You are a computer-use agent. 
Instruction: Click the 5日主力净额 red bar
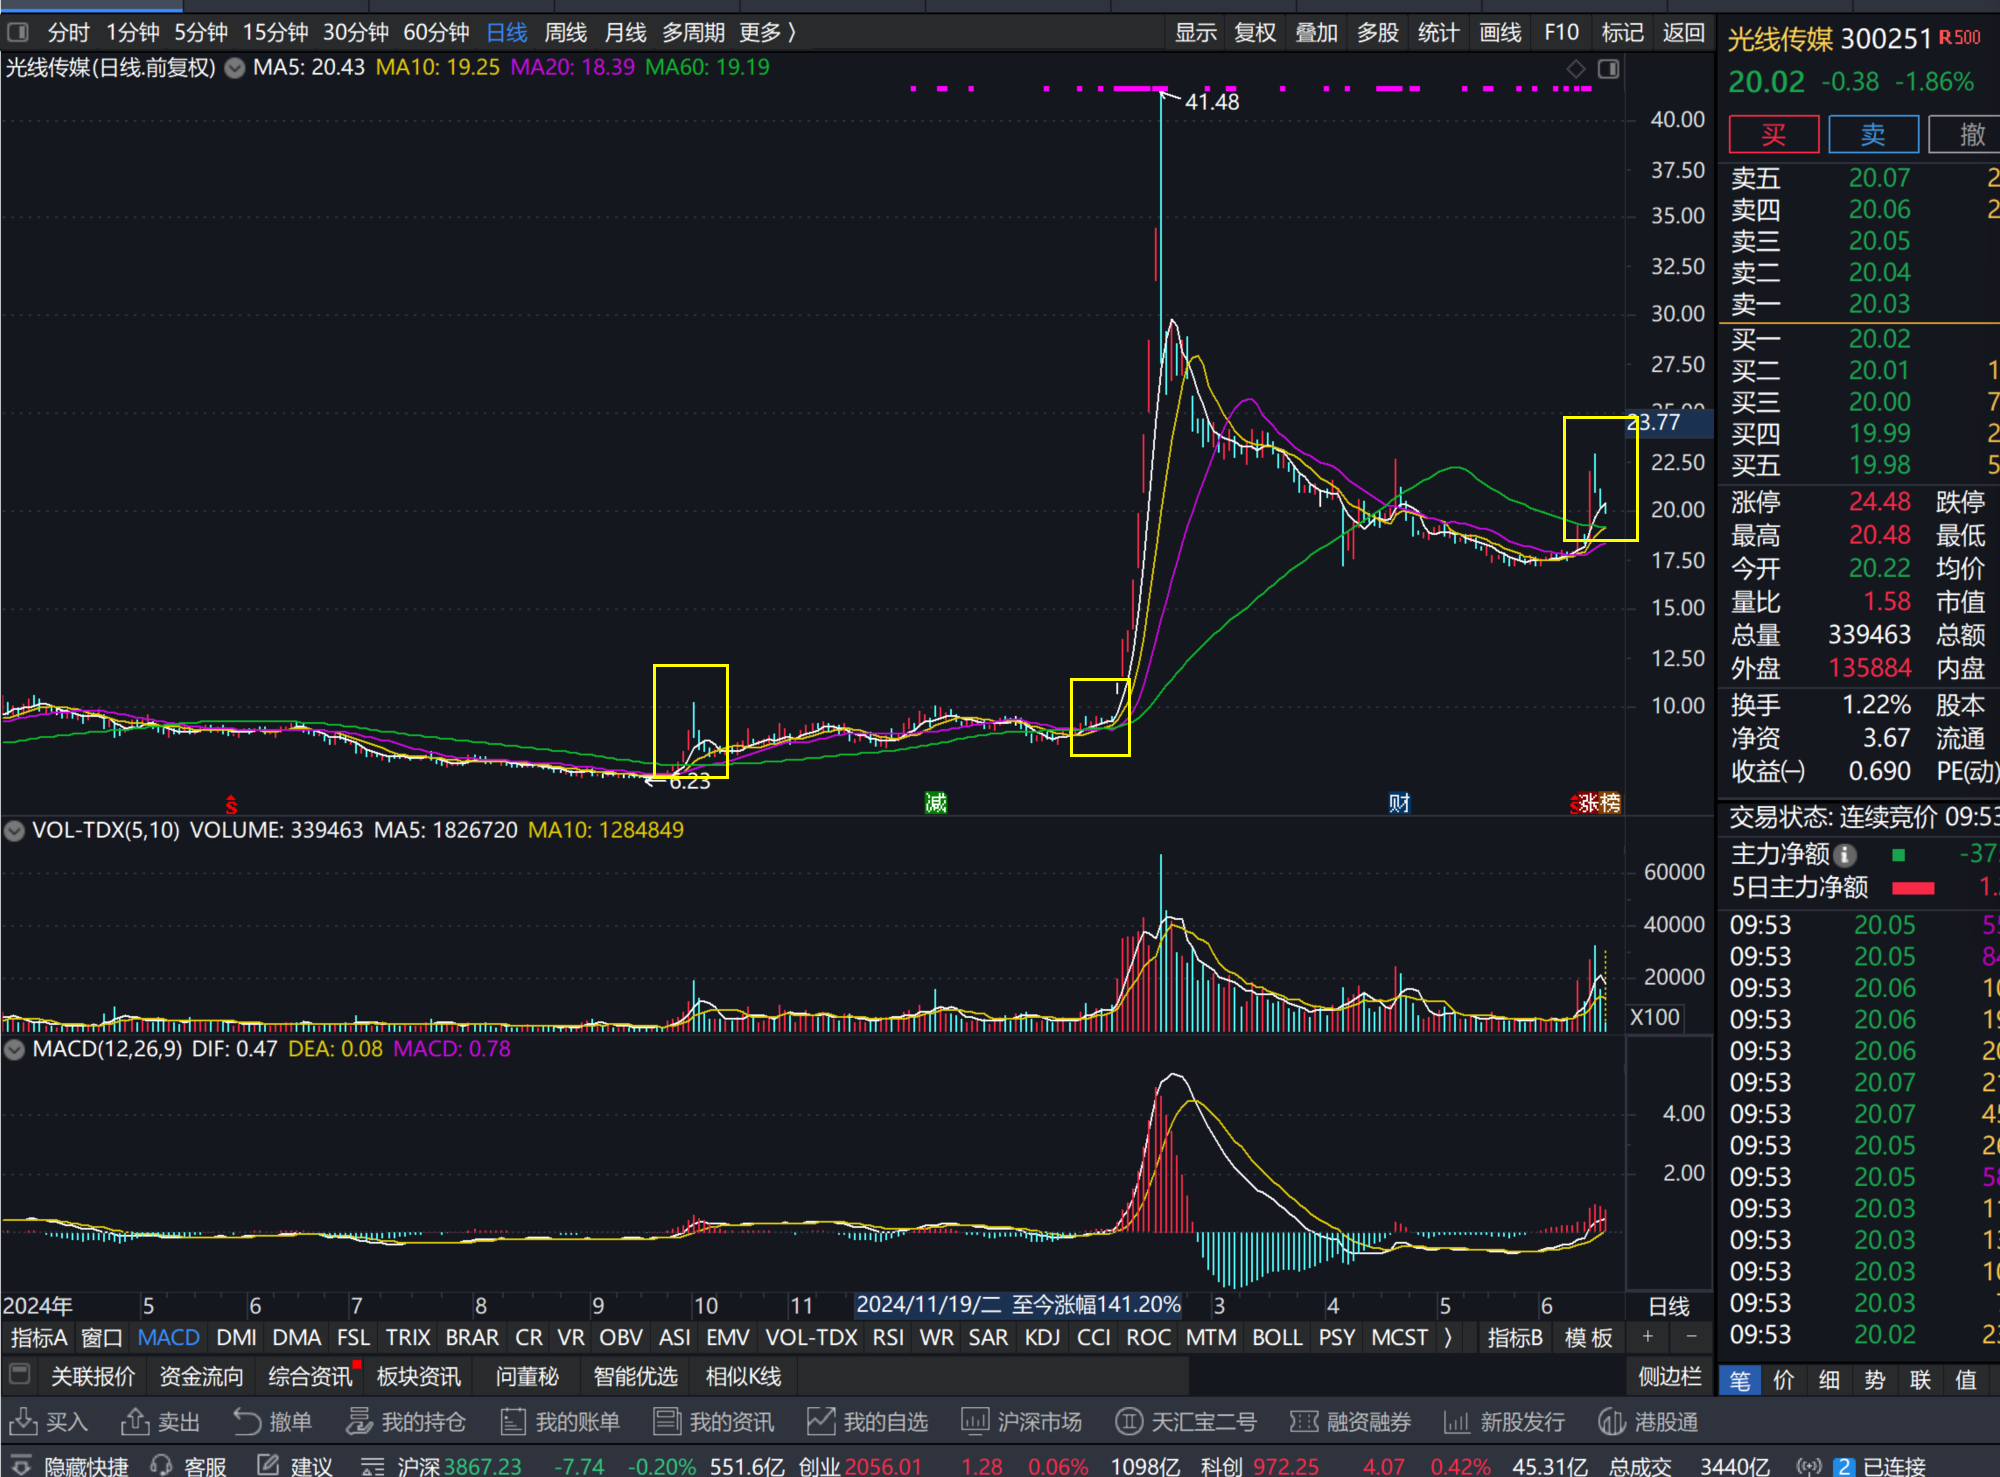pos(1912,887)
